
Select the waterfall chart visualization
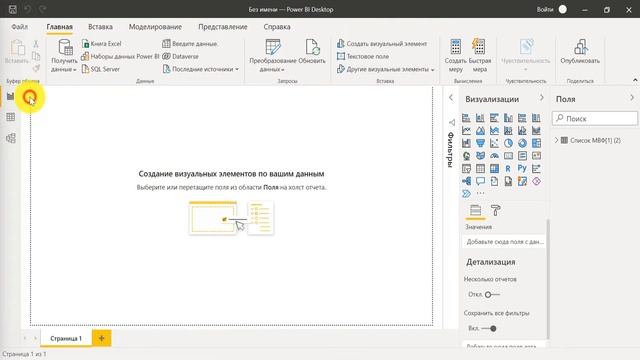466,143
